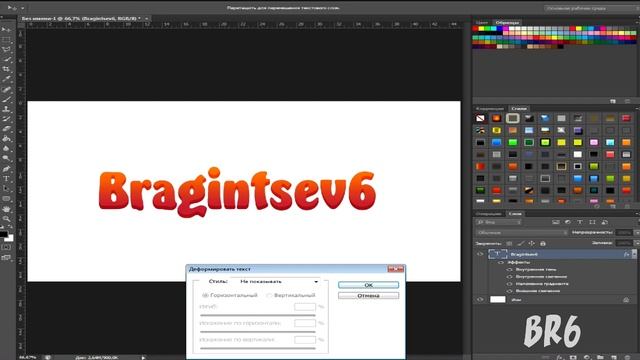Select the Path Selection tool
This screenshot has height=360, width=640.
(6, 189)
